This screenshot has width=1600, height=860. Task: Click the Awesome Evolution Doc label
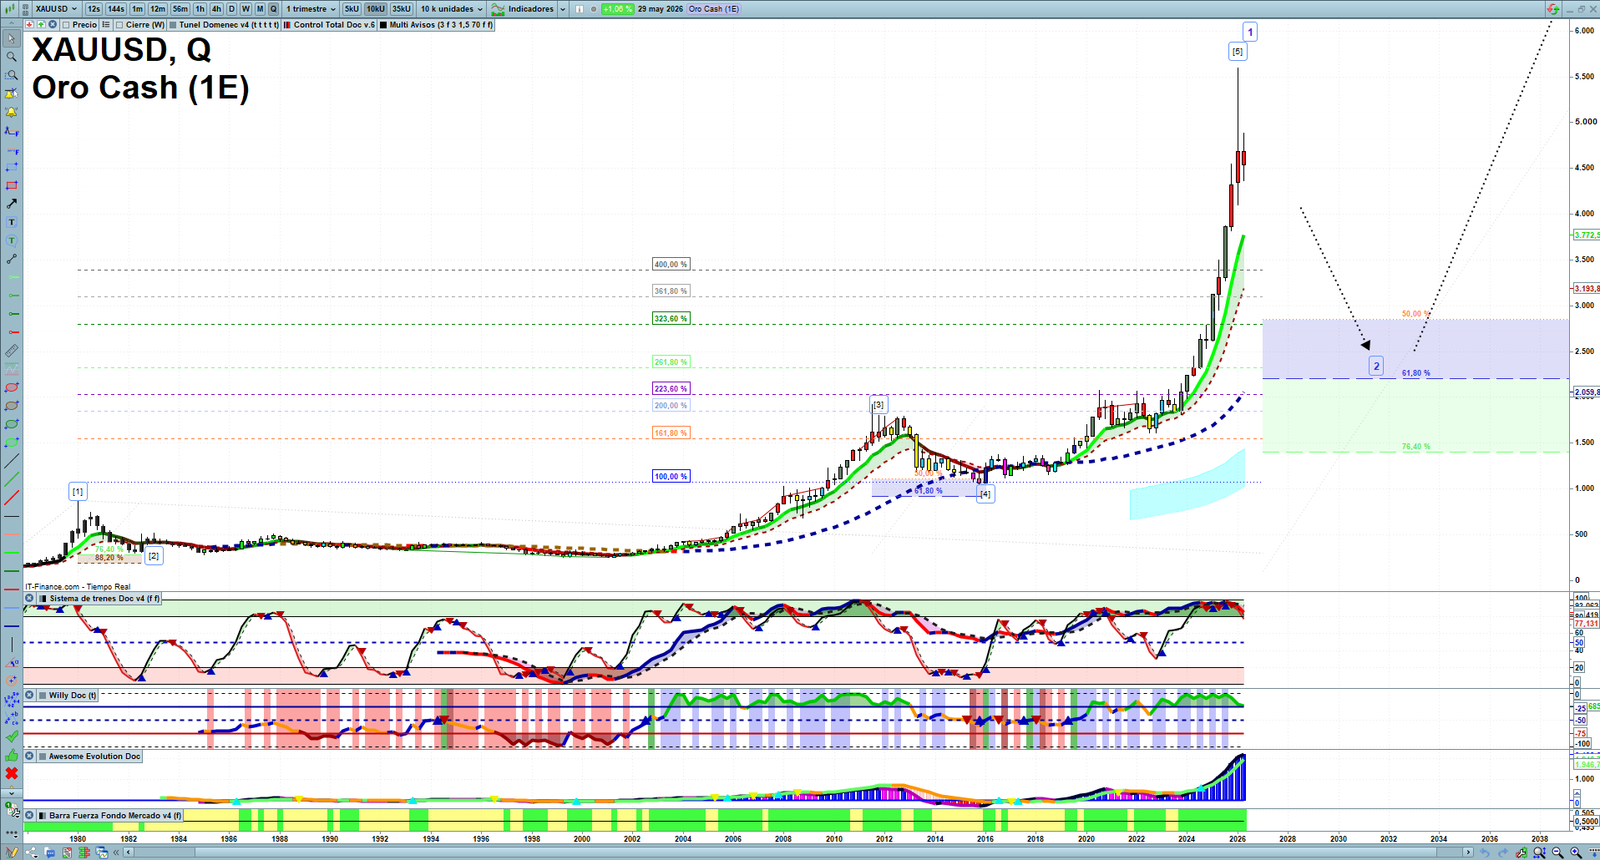(94, 756)
